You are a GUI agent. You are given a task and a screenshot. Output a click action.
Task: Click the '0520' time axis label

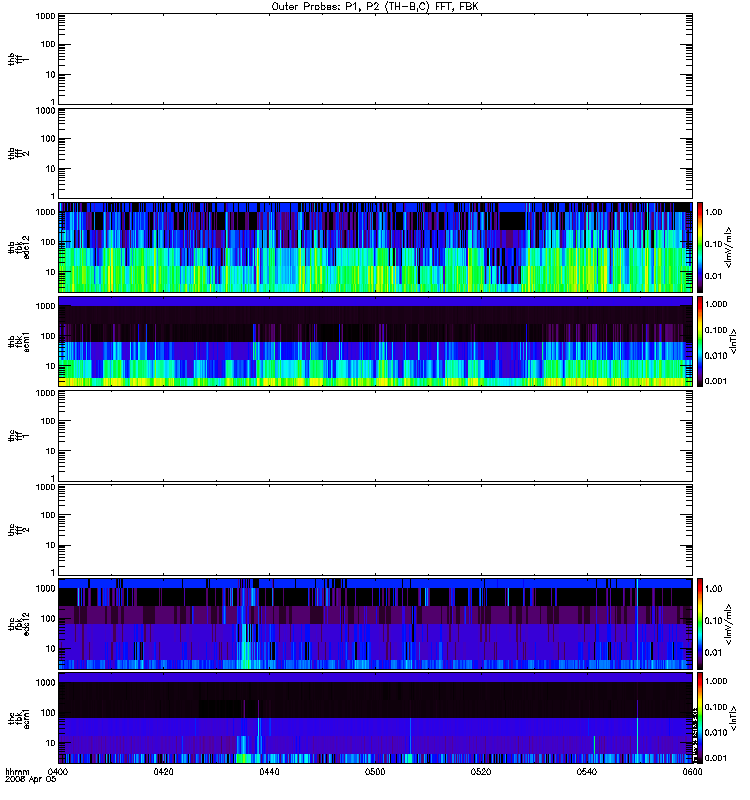click(481, 772)
